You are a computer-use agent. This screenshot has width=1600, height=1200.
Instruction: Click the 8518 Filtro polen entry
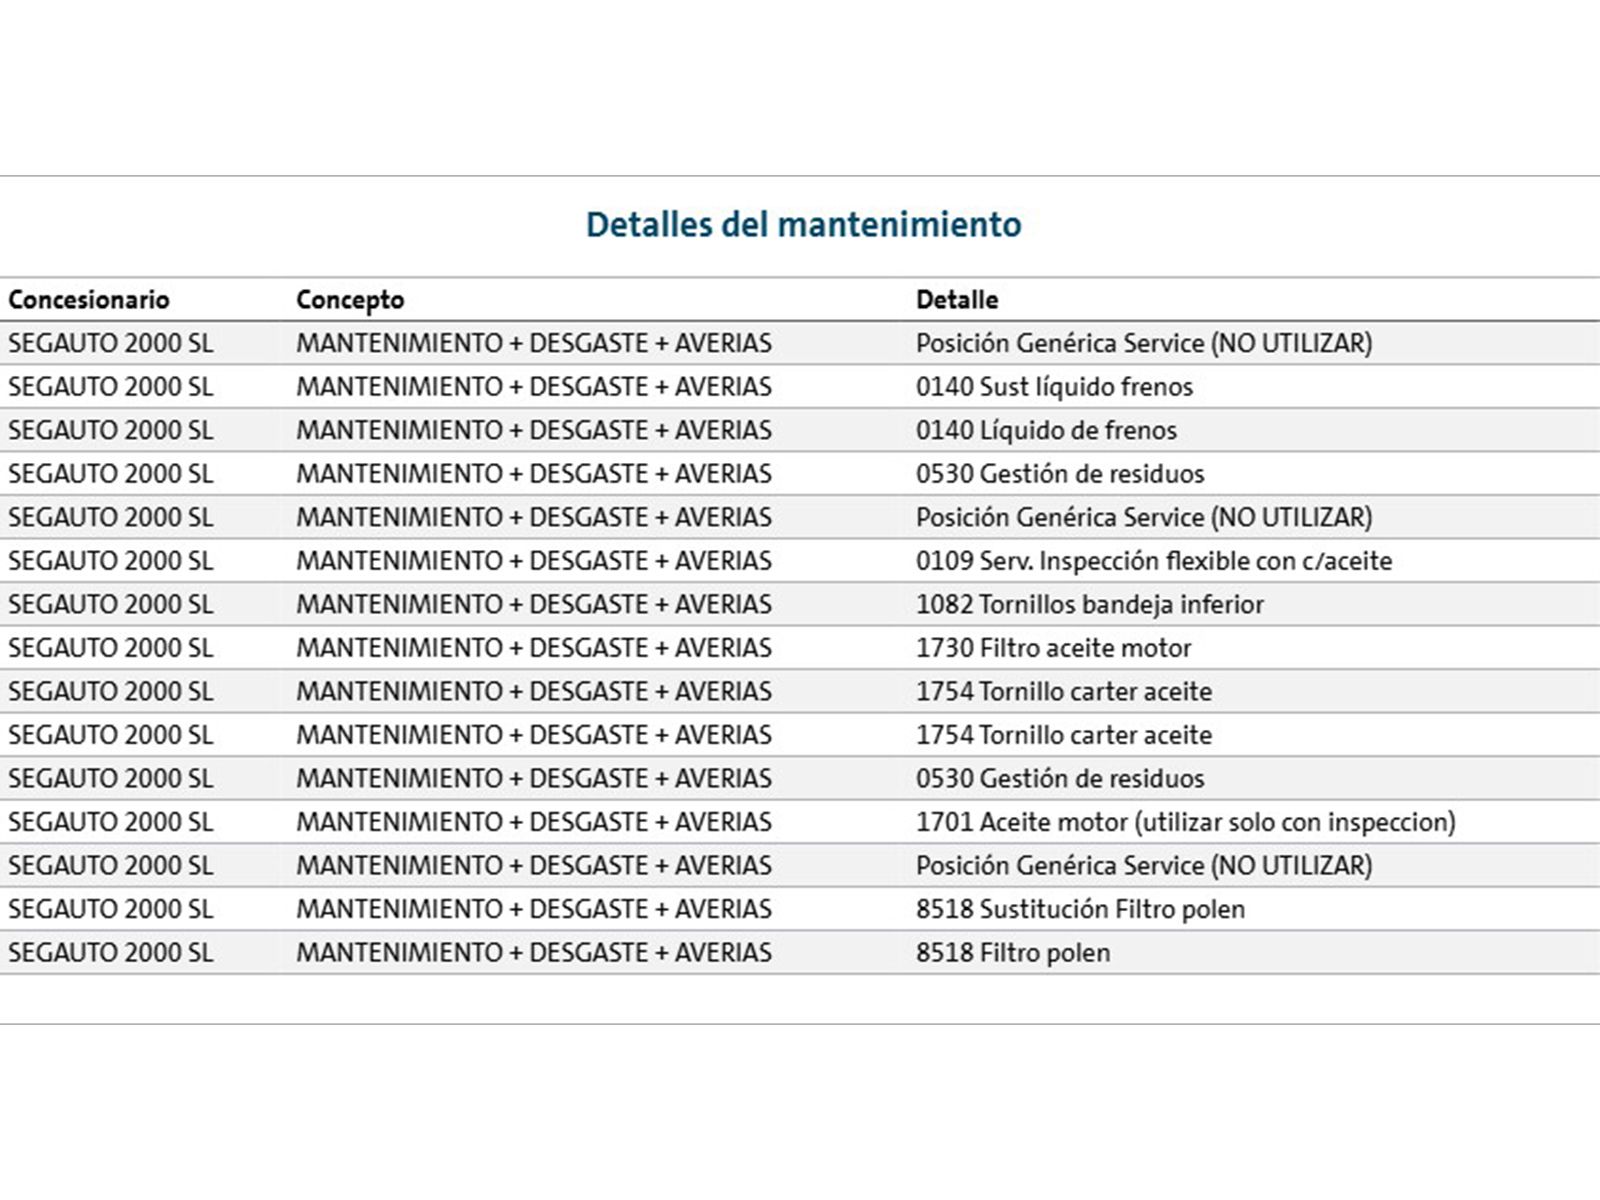[1013, 953]
